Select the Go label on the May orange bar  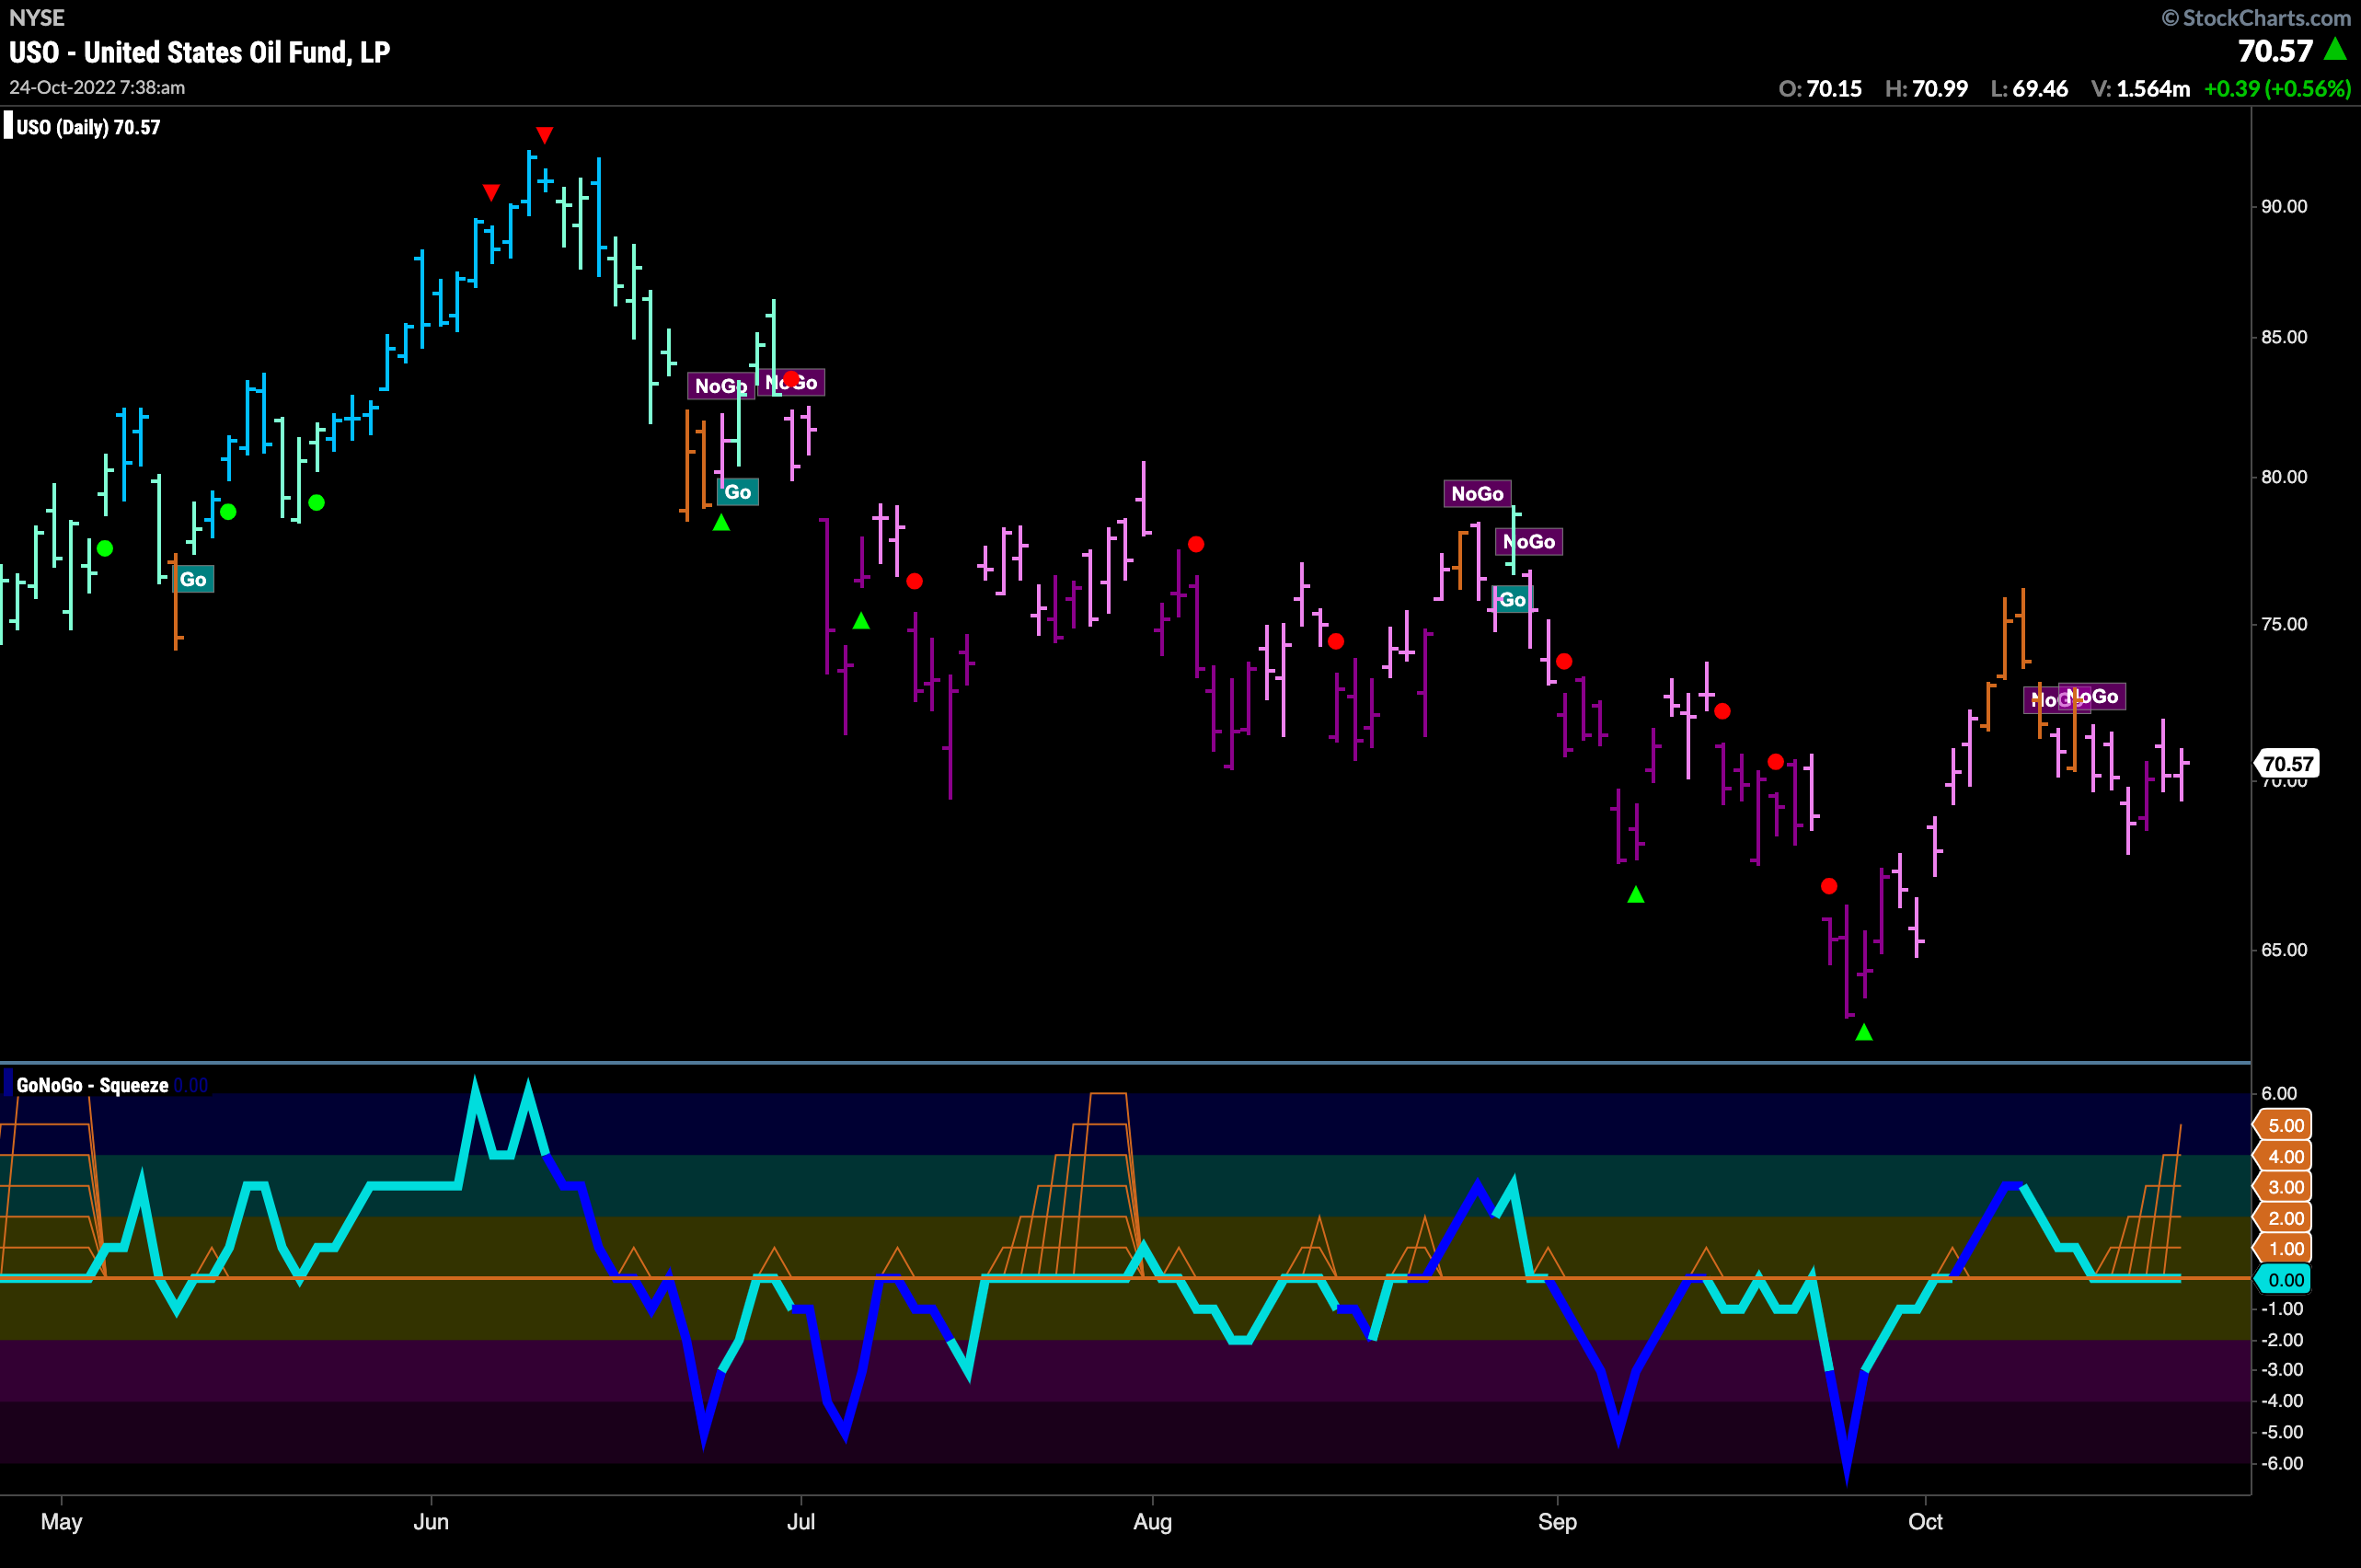point(194,579)
